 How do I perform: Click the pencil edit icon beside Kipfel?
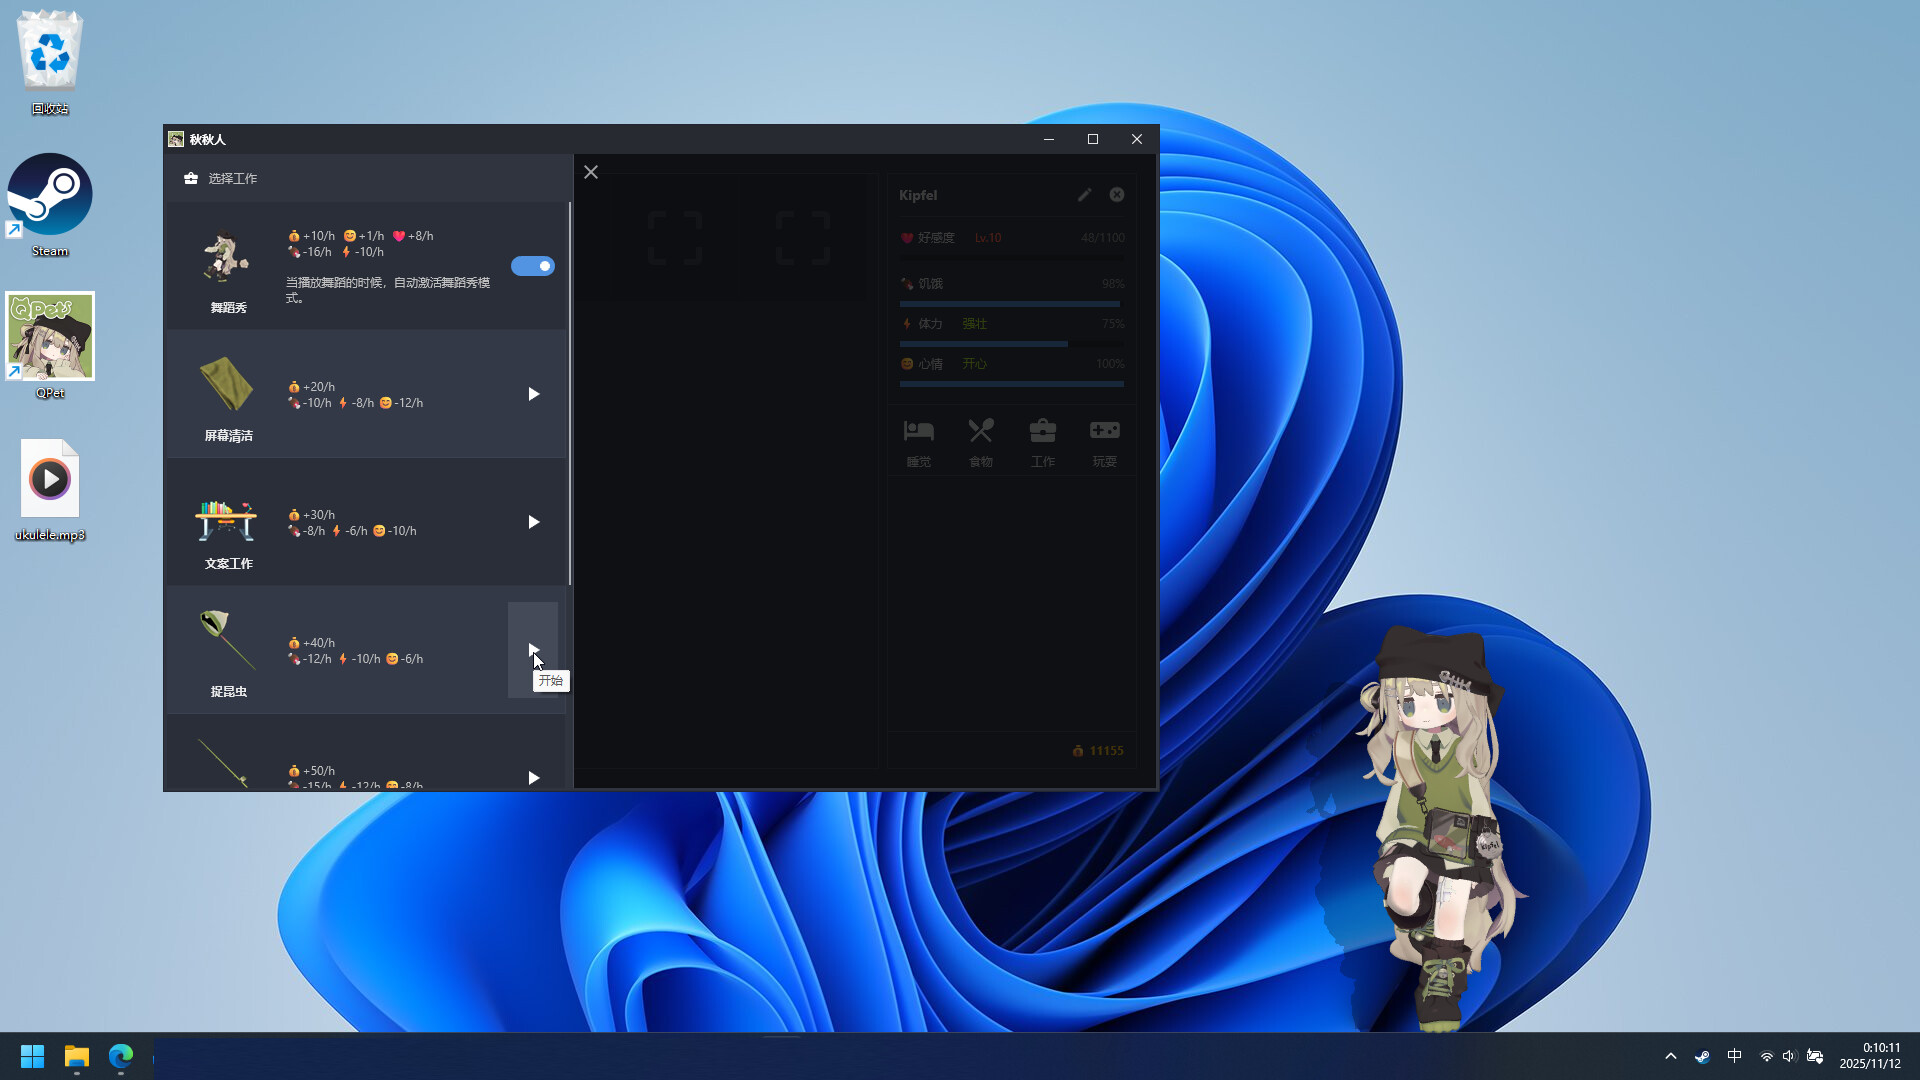click(x=1084, y=194)
